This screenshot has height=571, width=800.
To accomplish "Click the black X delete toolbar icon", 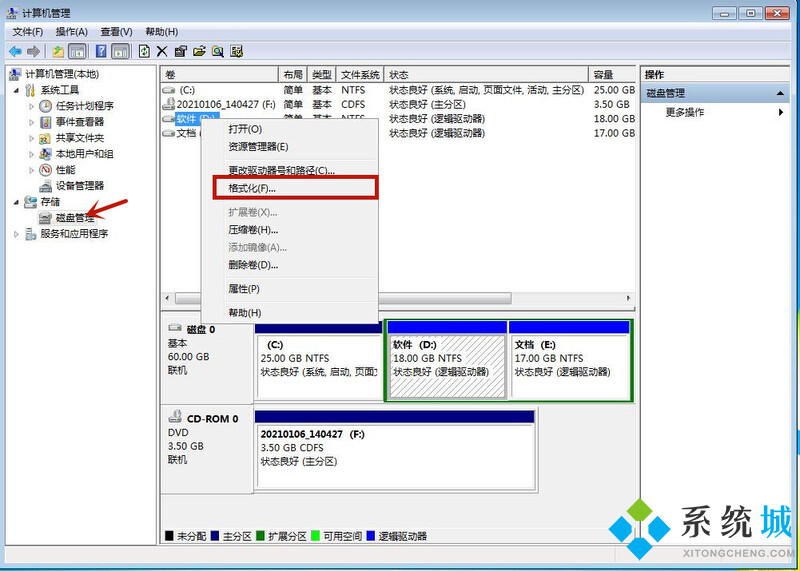I will coord(162,51).
